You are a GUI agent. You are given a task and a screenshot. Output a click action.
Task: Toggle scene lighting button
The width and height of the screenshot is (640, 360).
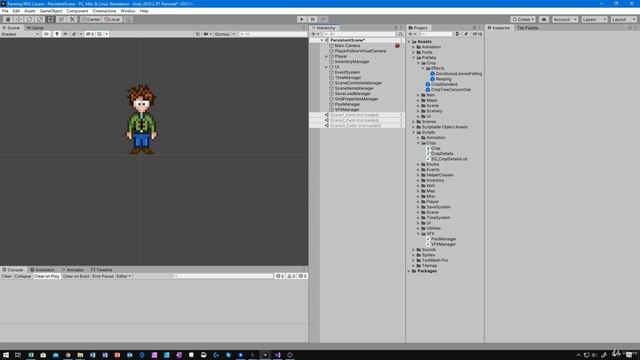click(57, 34)
